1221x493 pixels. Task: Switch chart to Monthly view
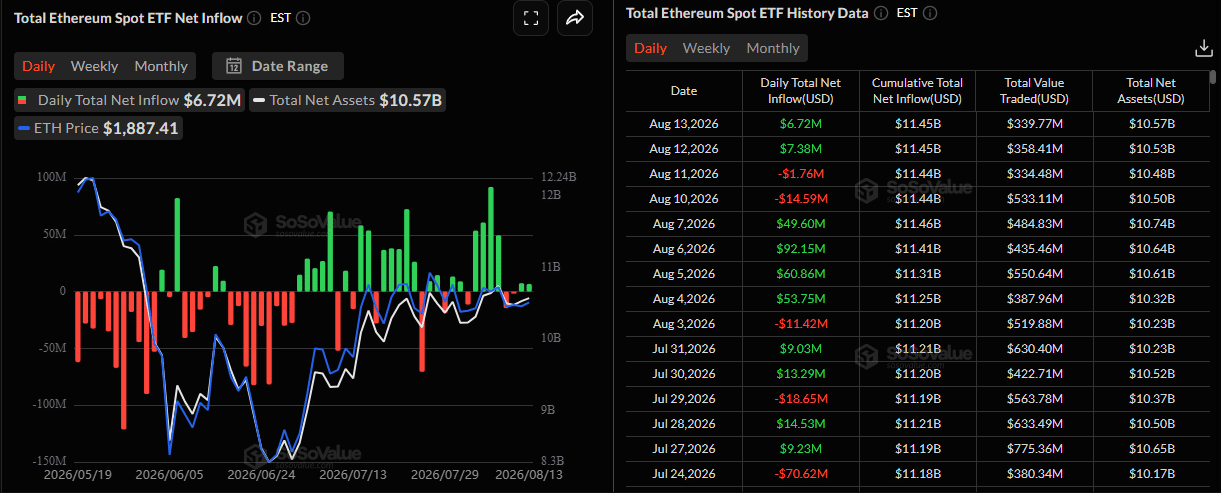[161, 66]
